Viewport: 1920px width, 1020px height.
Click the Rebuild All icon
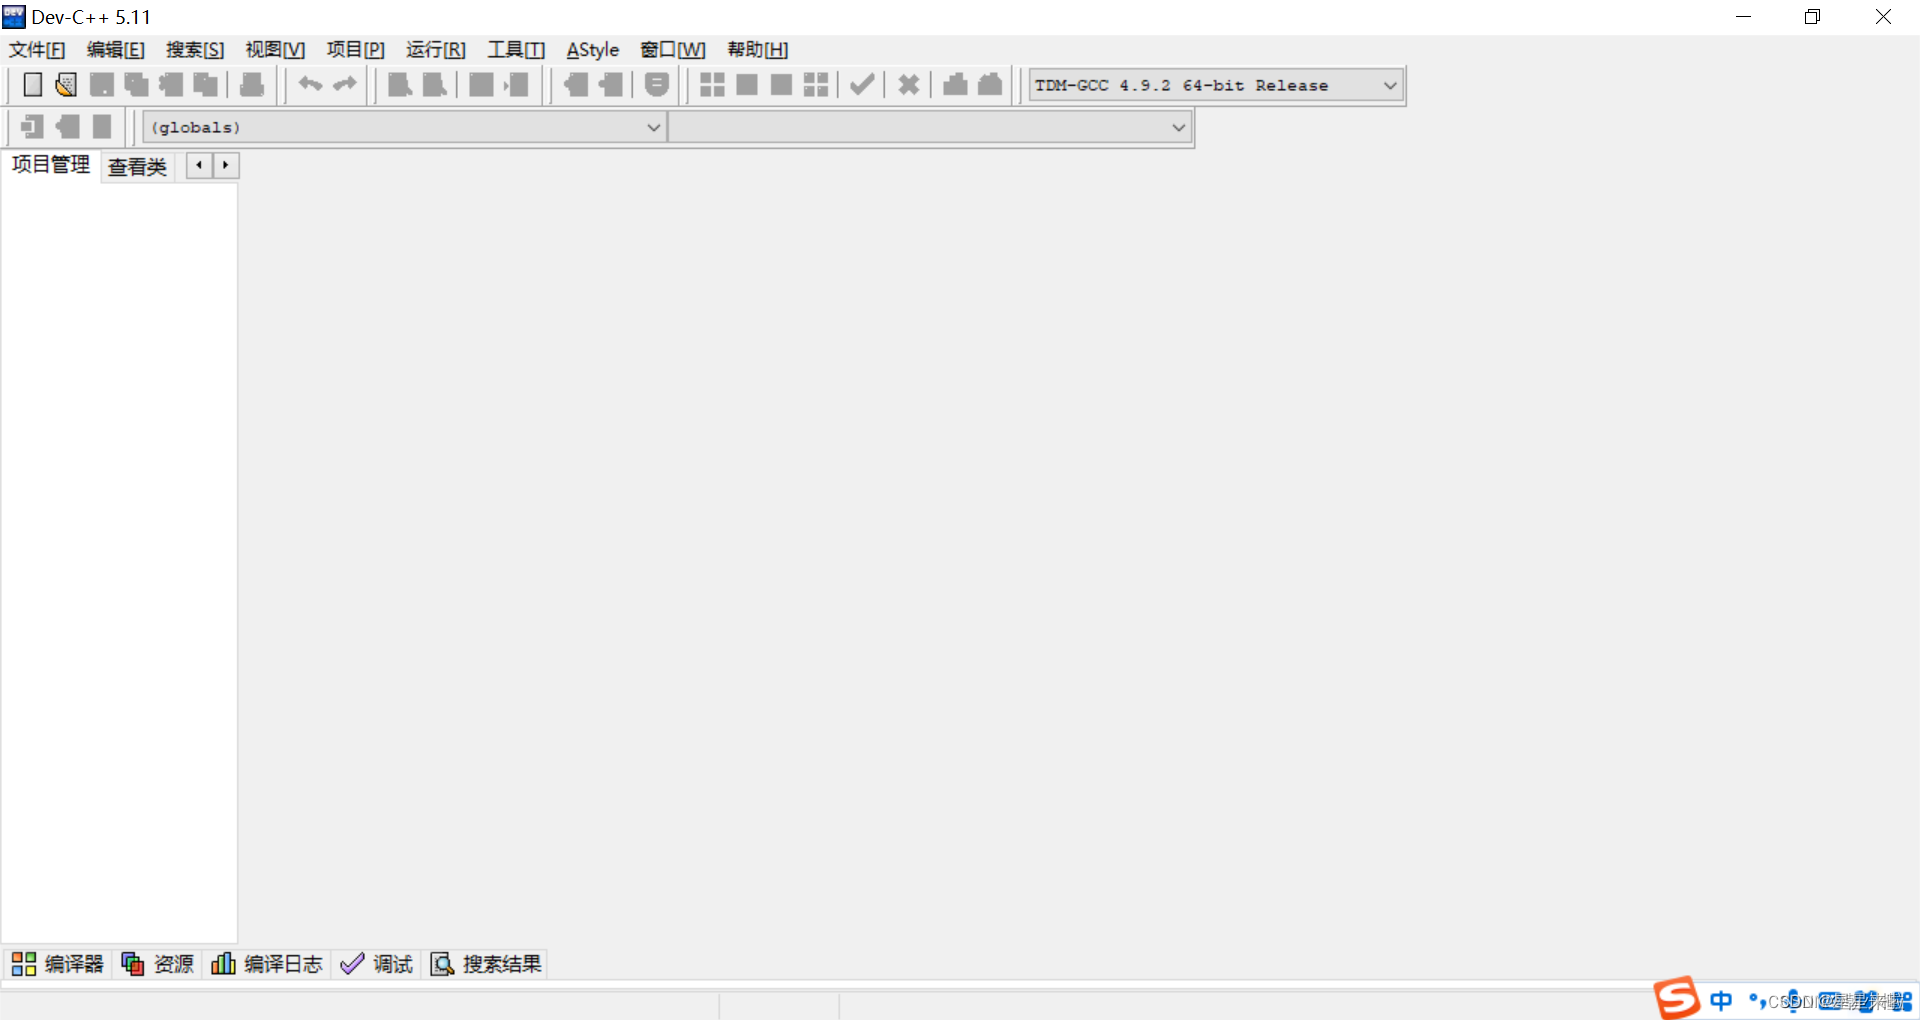[816, 85]
